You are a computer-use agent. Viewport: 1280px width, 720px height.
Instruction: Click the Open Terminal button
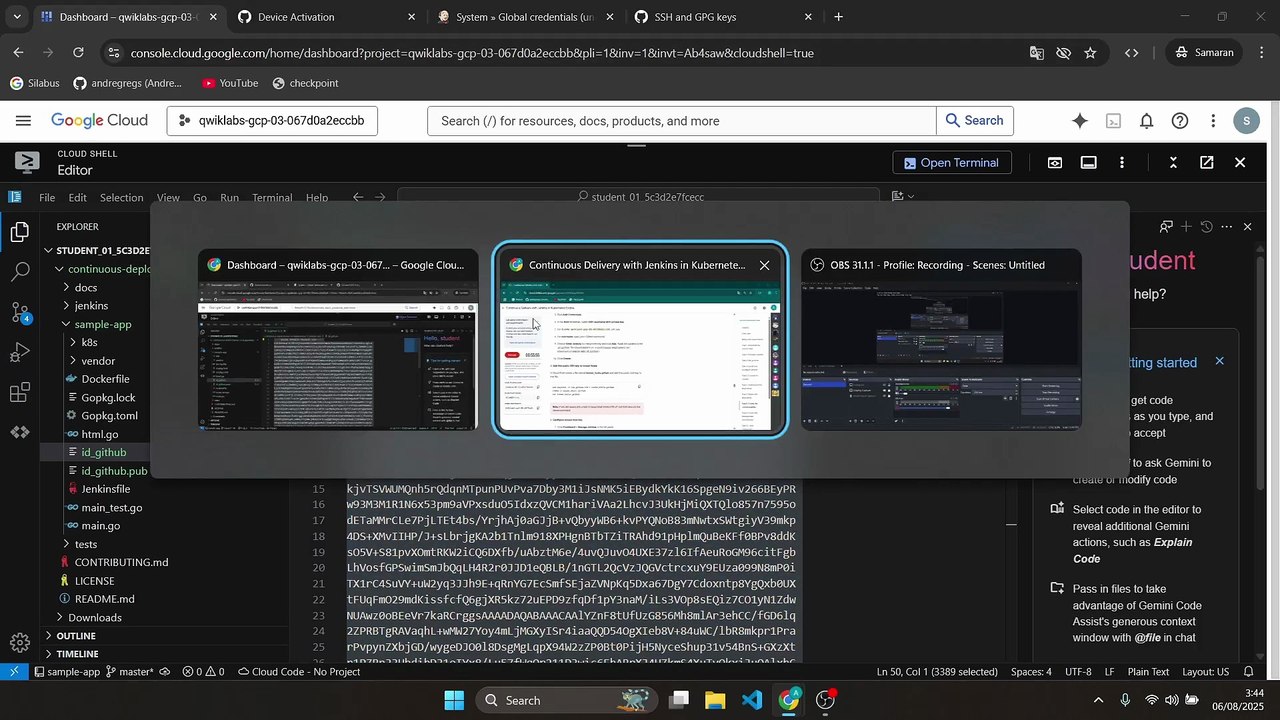pos(952,163)
